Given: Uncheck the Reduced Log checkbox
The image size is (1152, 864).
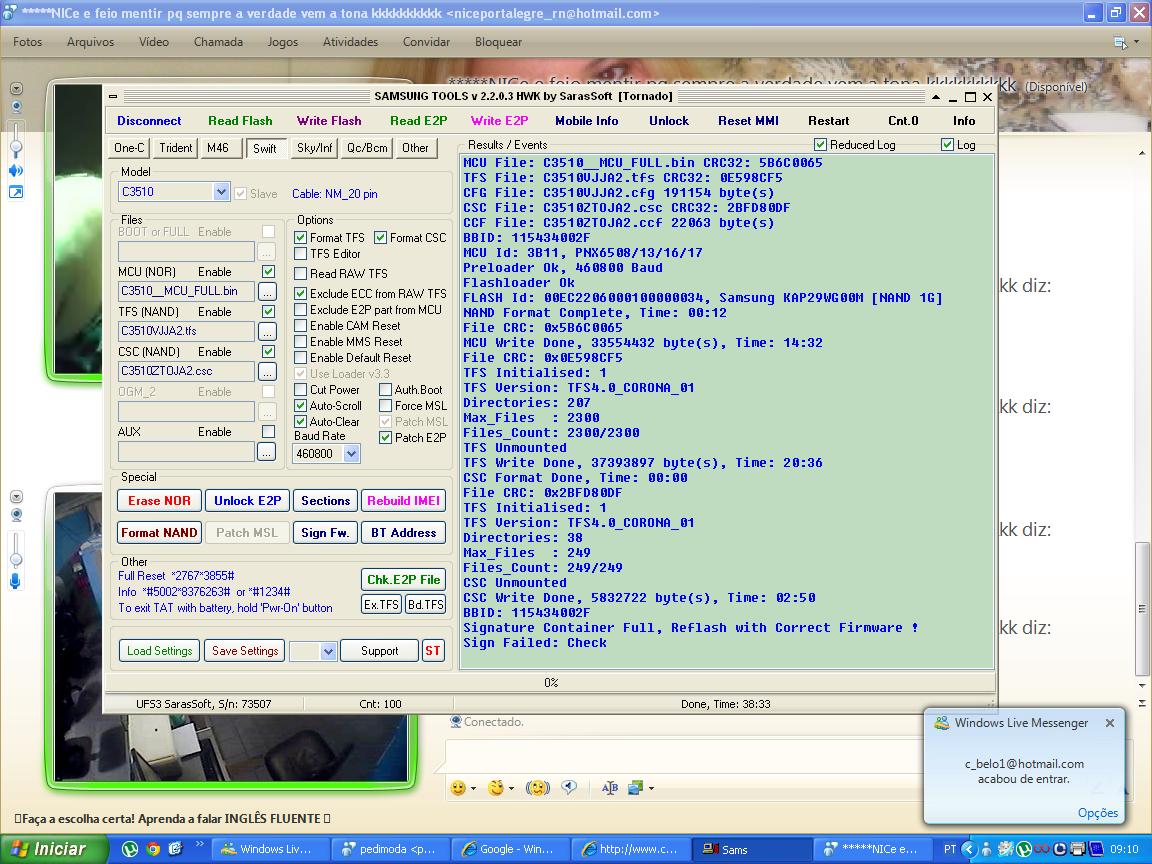Looking at the screenshot, I should (x=821, y=145).
